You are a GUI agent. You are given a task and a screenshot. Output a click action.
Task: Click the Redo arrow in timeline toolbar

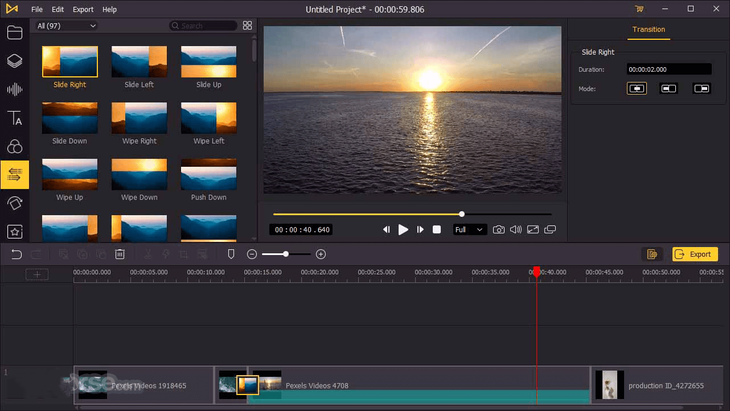[36, 254]
